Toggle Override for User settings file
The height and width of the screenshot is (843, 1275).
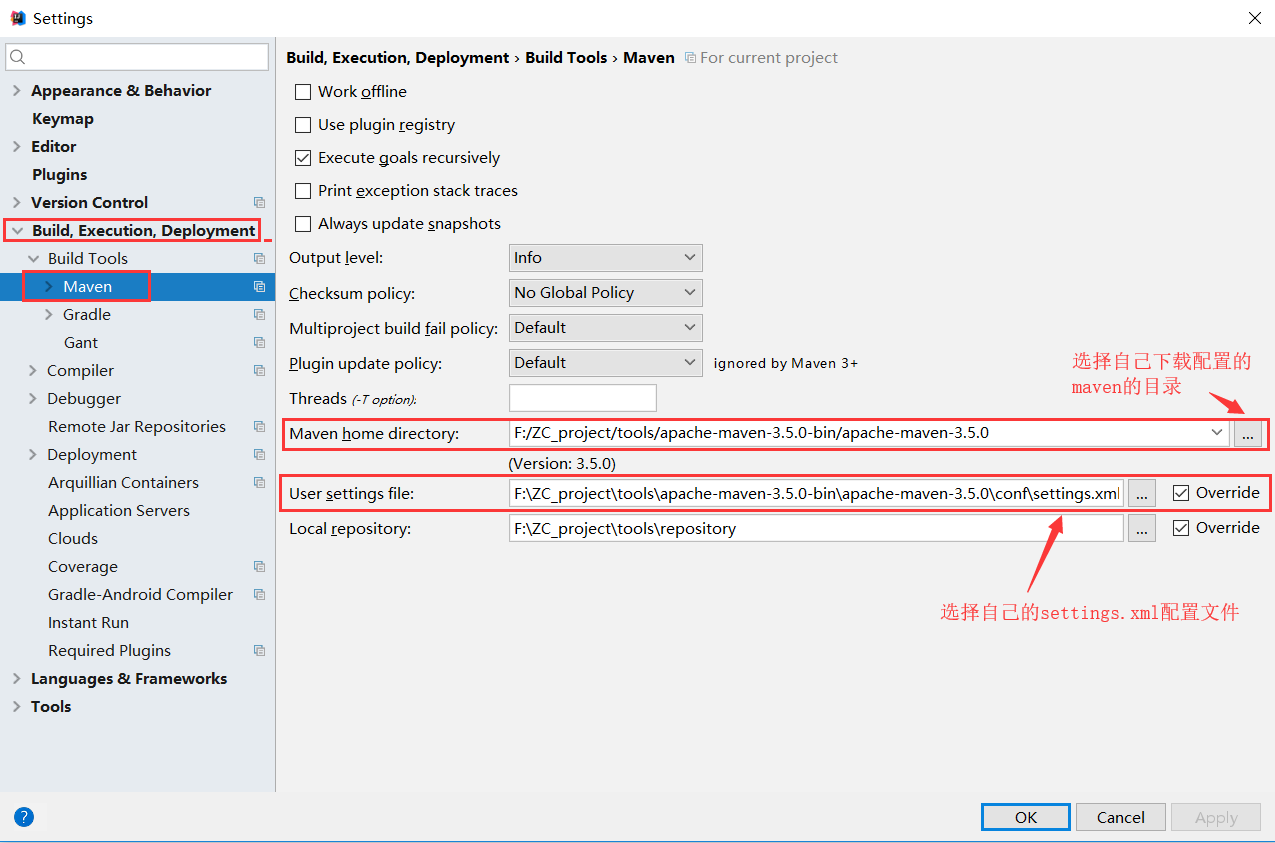[x=1181, y=492]
